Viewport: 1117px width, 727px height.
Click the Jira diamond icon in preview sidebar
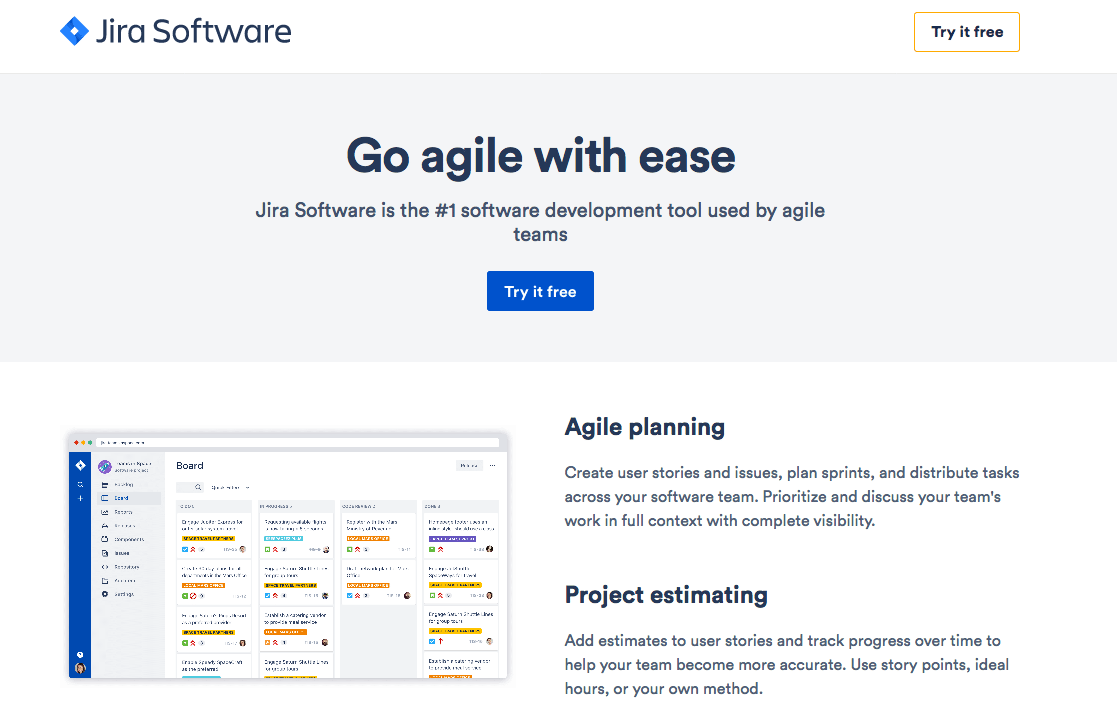pyautogui.click(x=80, y=466)
